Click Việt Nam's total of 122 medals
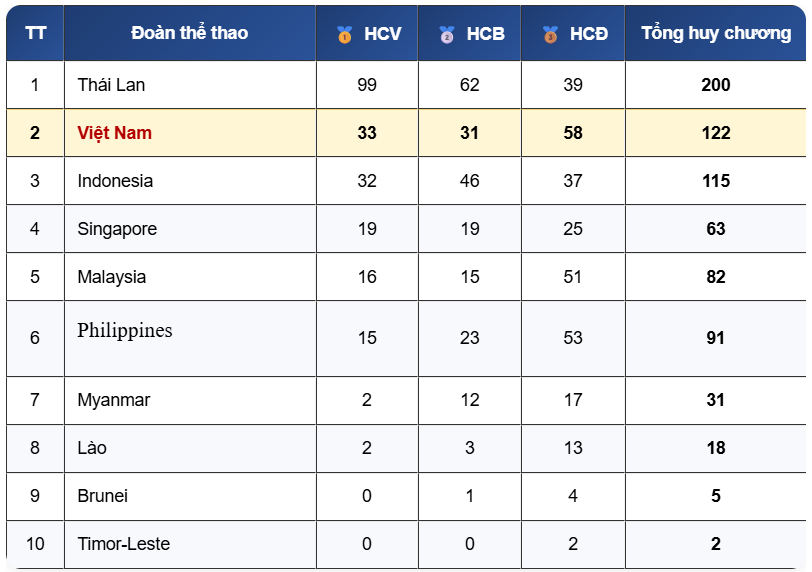This screenshot has height=572, width=812. coord(716,133)
